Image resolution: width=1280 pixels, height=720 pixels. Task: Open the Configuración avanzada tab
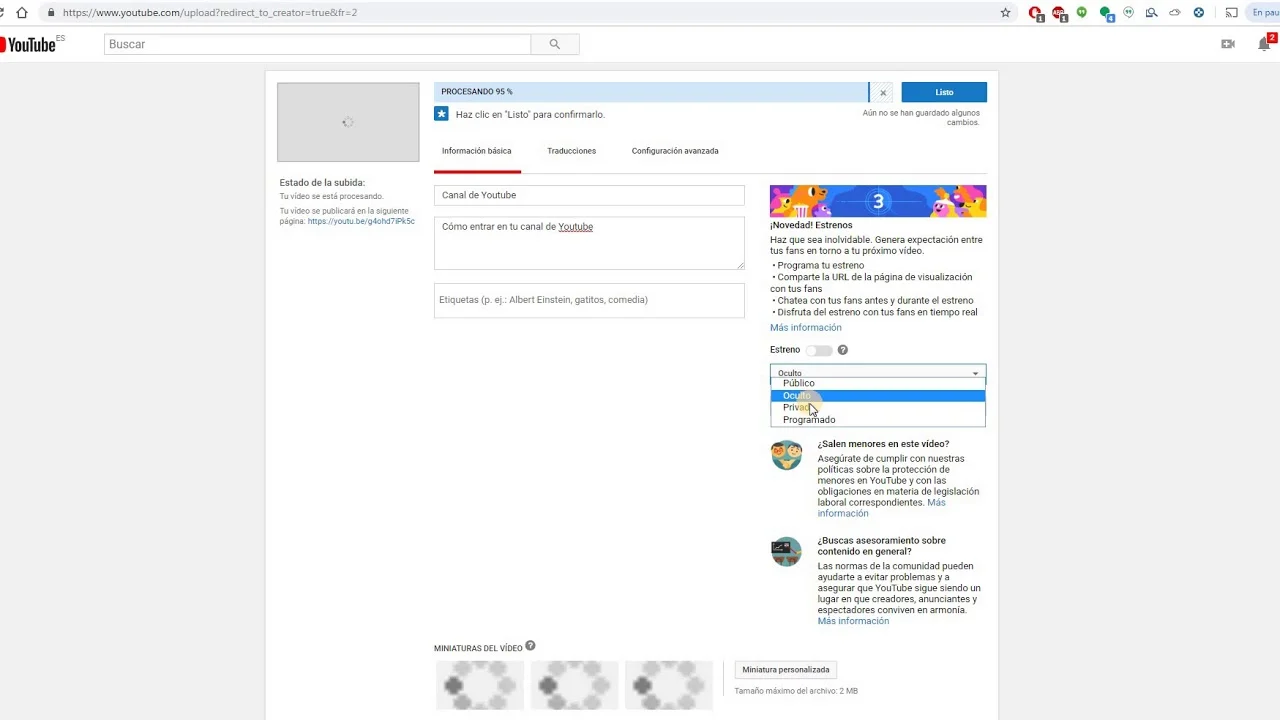pyautogui.click(x=674, y=151)
